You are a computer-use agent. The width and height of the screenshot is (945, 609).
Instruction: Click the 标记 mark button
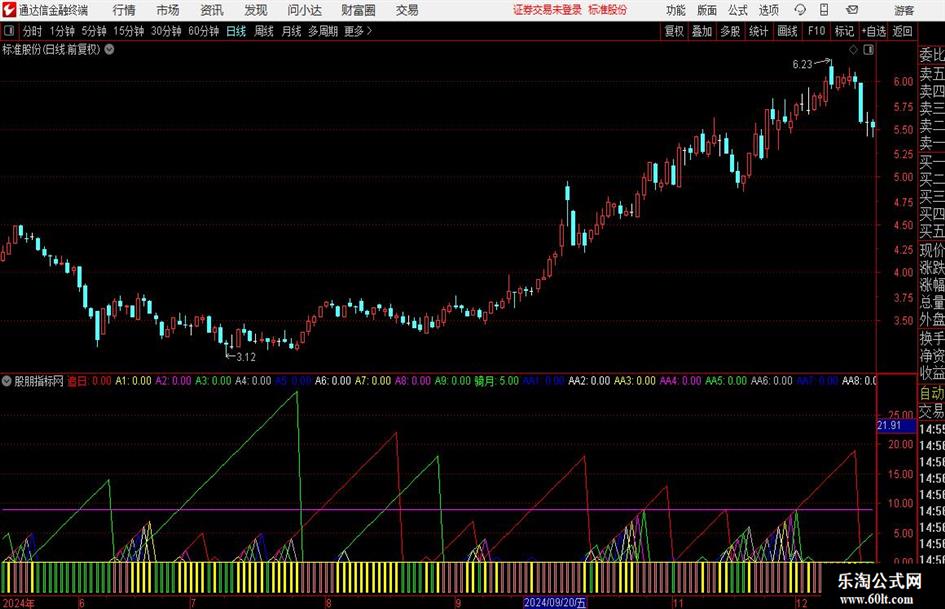point(844,31)
